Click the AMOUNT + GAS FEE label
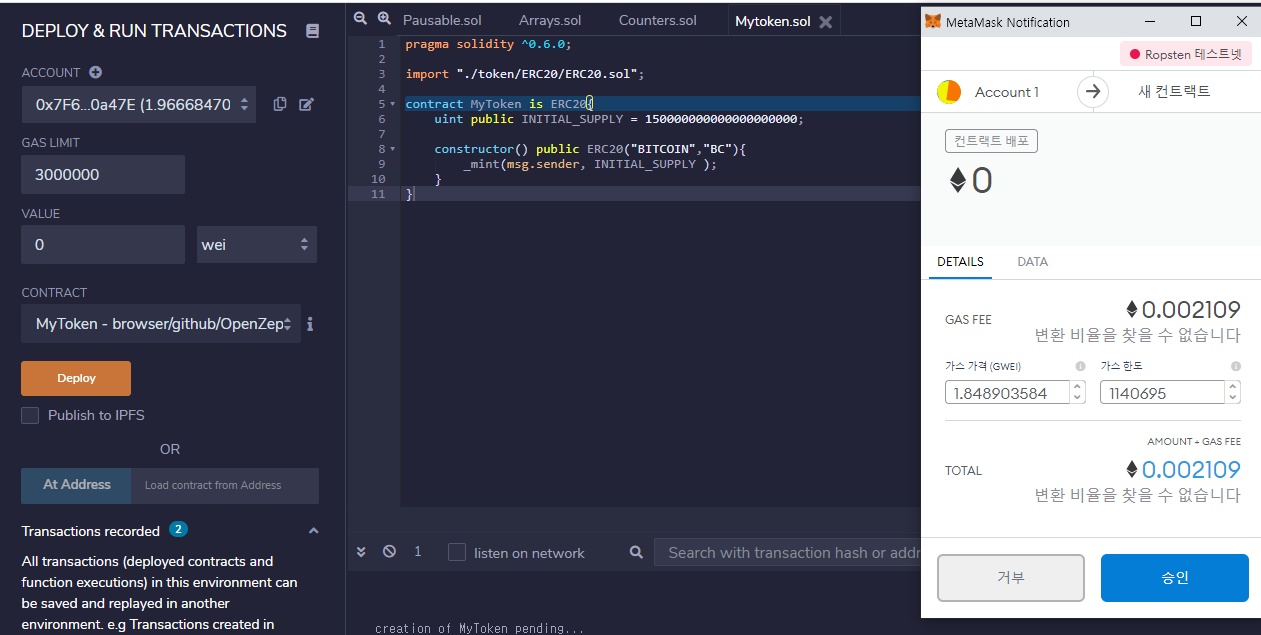 coord(1193,441)
